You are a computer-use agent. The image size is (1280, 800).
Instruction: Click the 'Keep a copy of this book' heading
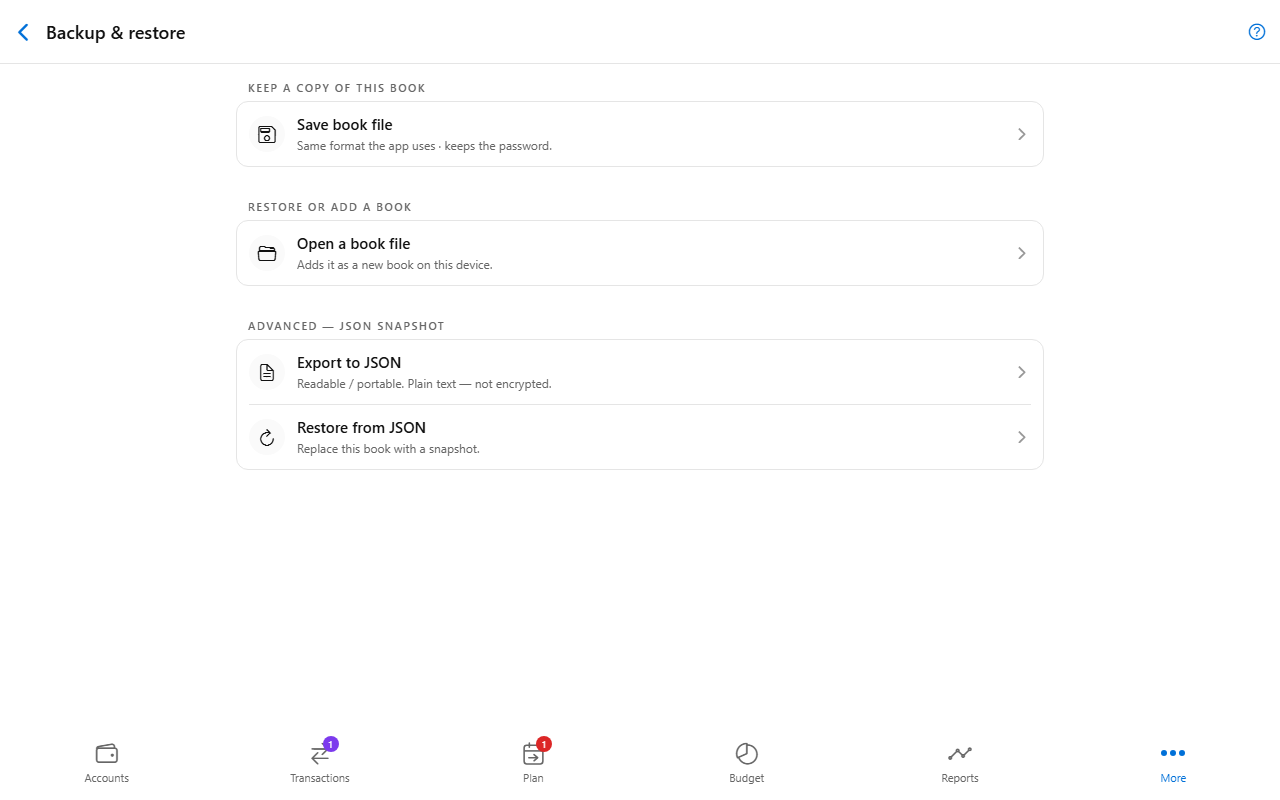pos(337,88)
